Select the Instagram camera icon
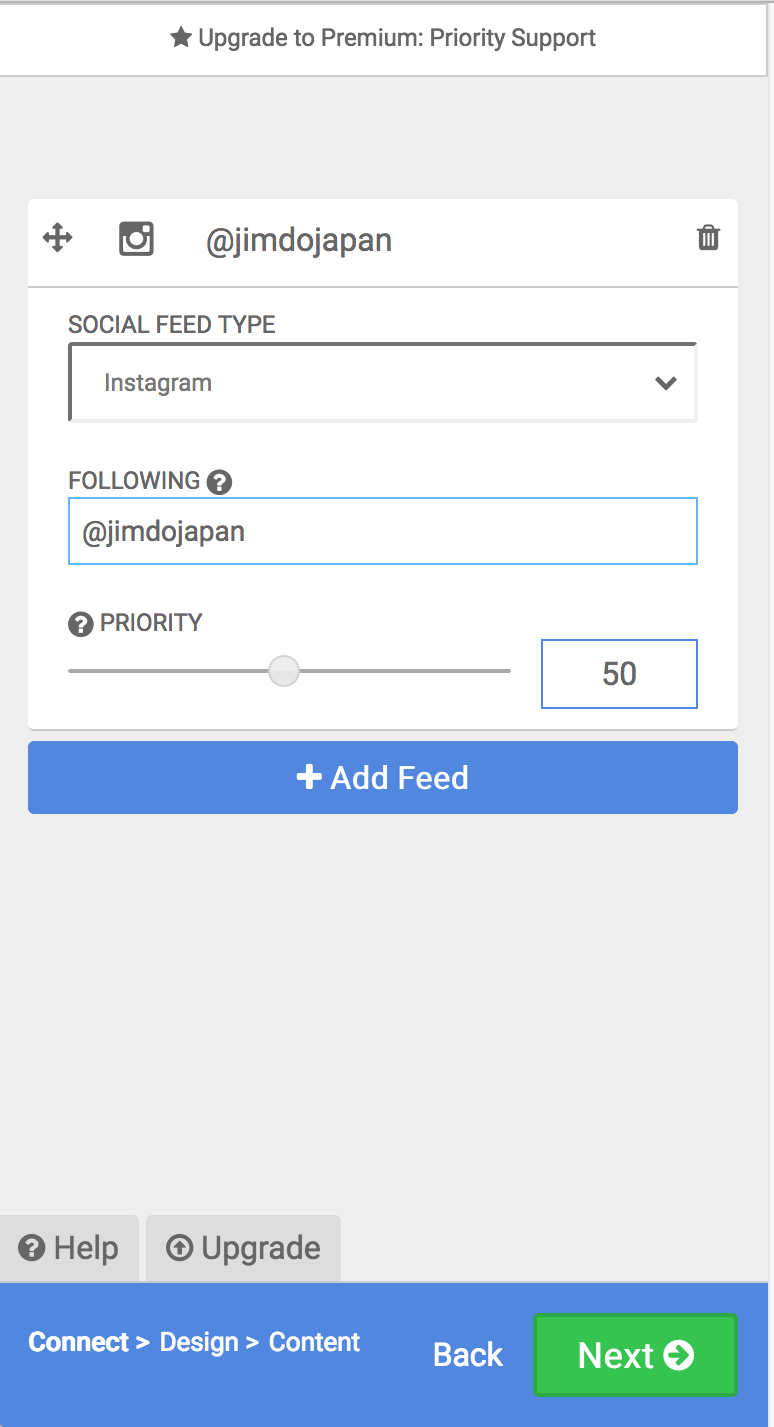 click(x=136, y=238)
